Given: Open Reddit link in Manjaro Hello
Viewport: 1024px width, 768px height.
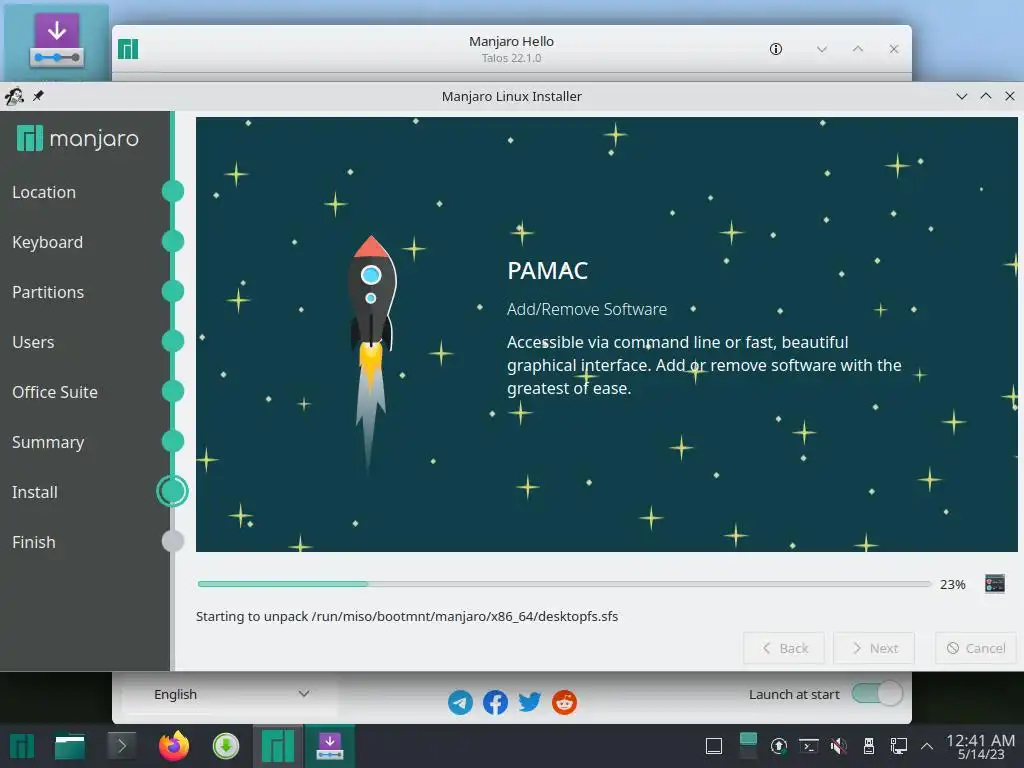Looking at the screenshot, I should [x=564, y=702].
